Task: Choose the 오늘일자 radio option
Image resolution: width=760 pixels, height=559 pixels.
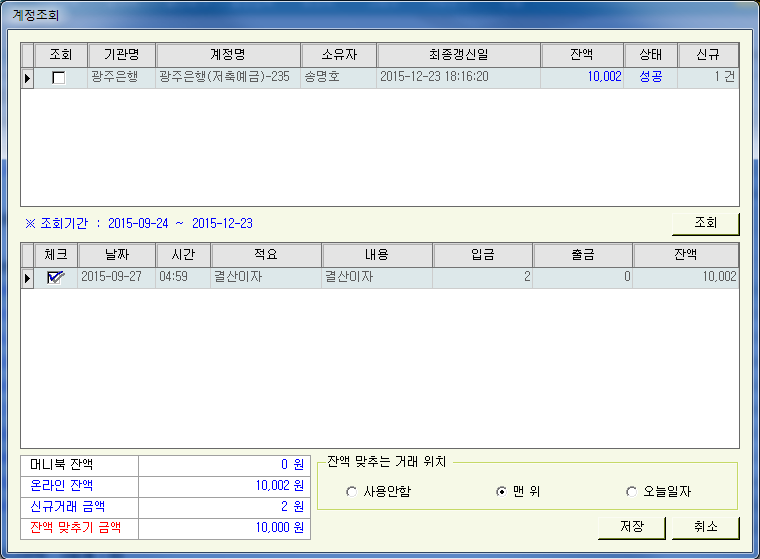Action: coord(631,492)
